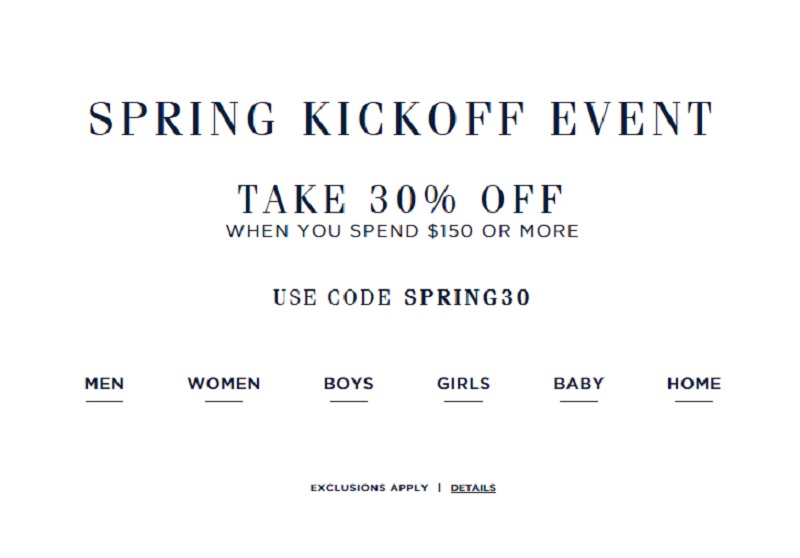Browse the BABY category
The width and height of the screenshot is (800, 558).
(x=579, y=384)
